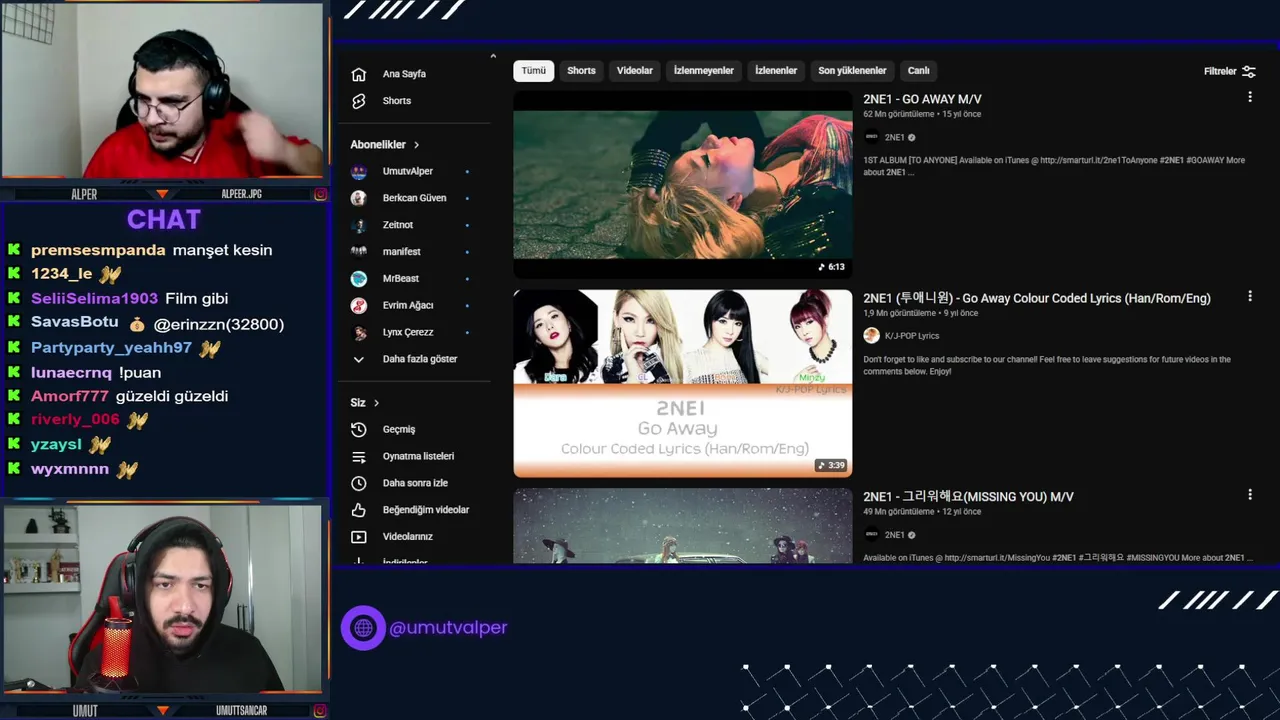
Task: Select the İzlenmeyenler filter chip
Action: point(704,71)
